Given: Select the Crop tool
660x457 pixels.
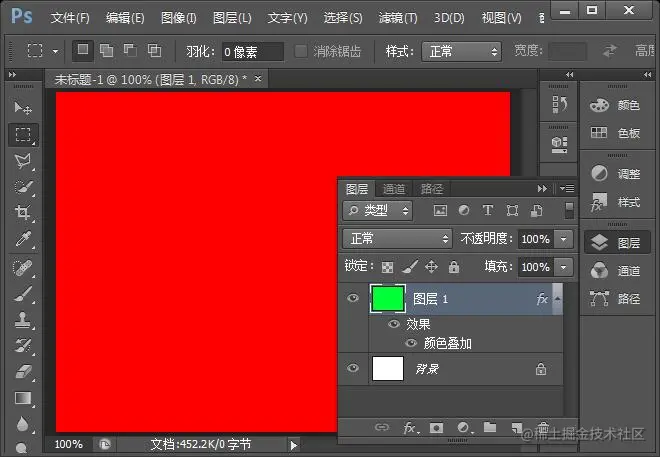Looking at the screenshot, I should pyautogui.click(x=23, y=213).
